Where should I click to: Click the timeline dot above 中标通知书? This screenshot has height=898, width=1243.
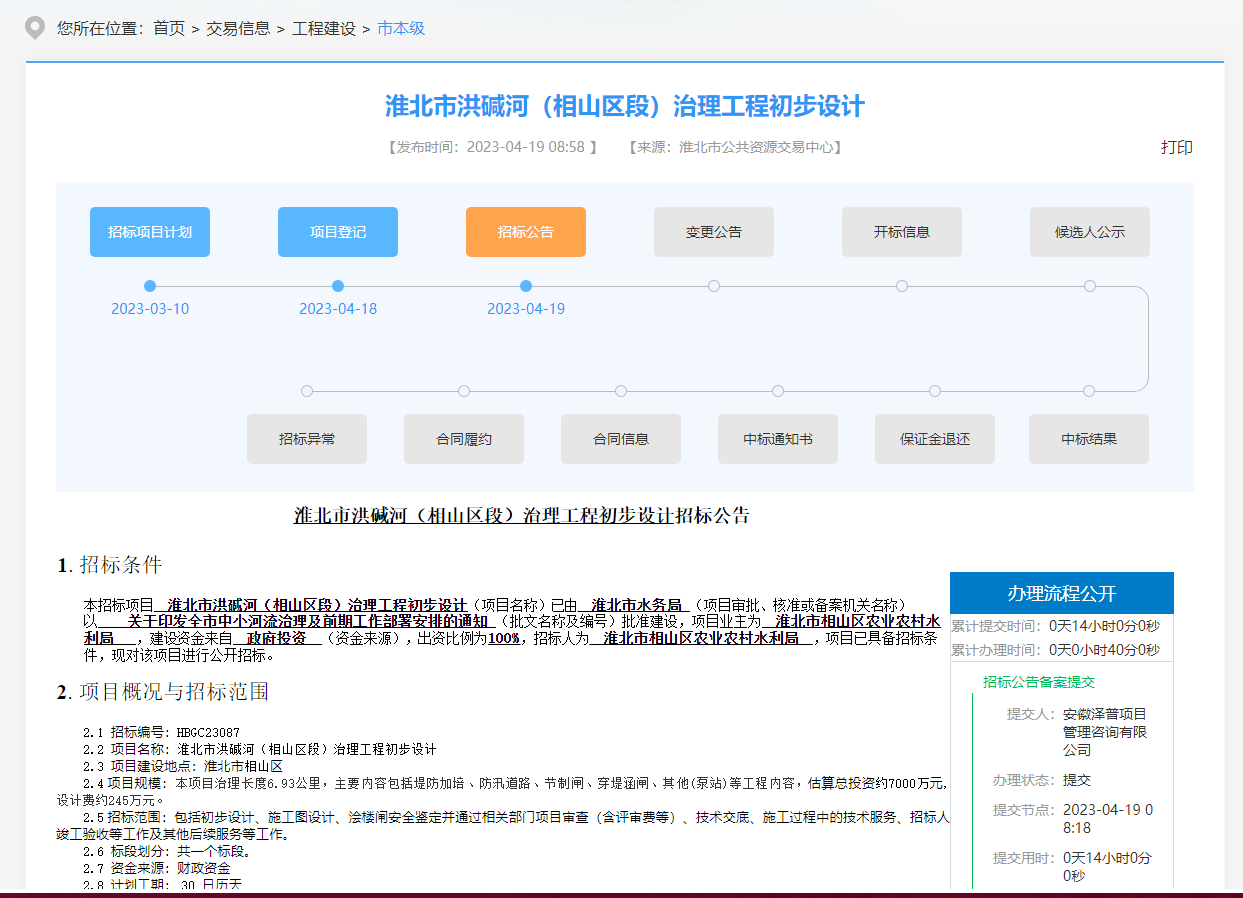(x=778, y=391)
